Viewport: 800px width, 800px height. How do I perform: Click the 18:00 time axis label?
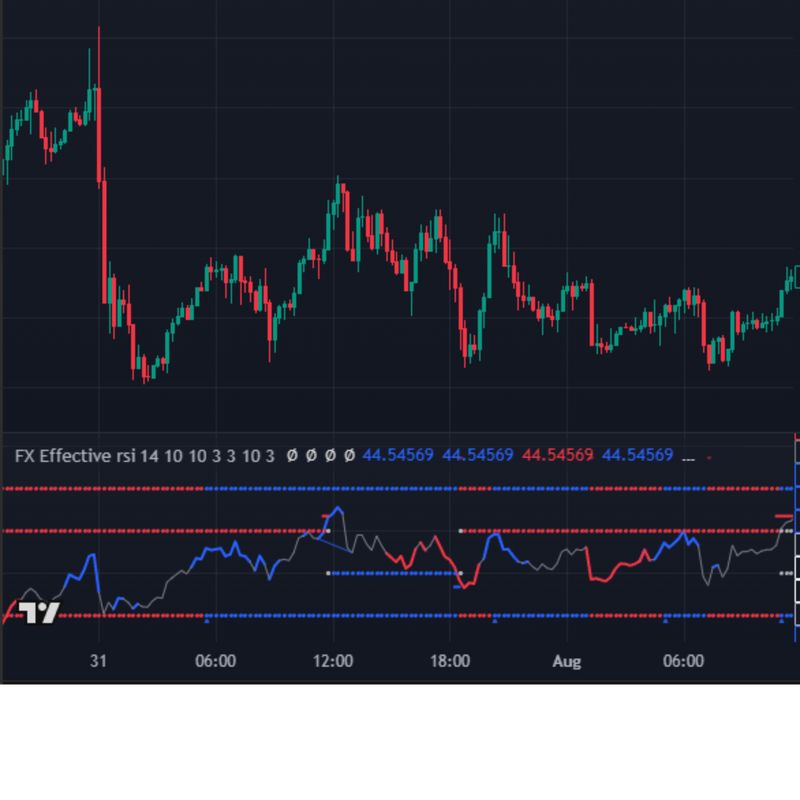(x=450, y=661)
